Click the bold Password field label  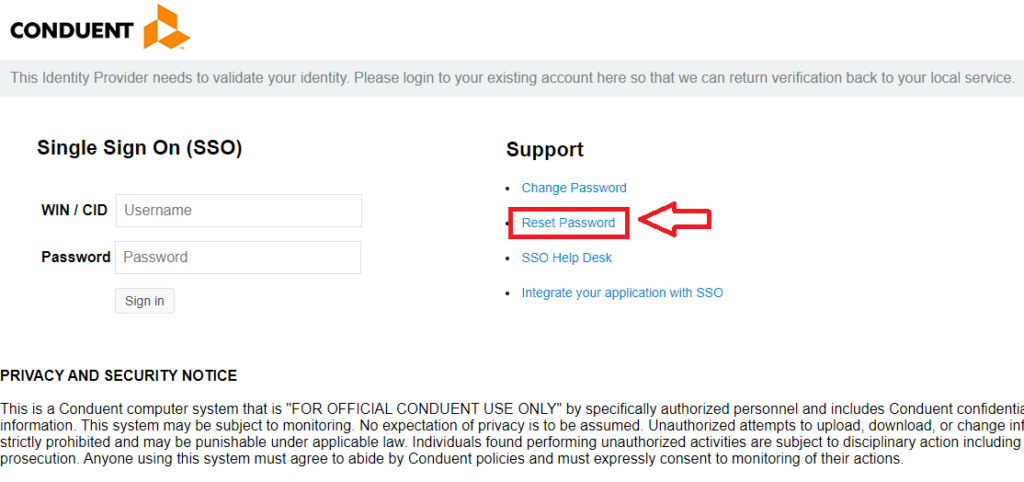click(76, 257)
